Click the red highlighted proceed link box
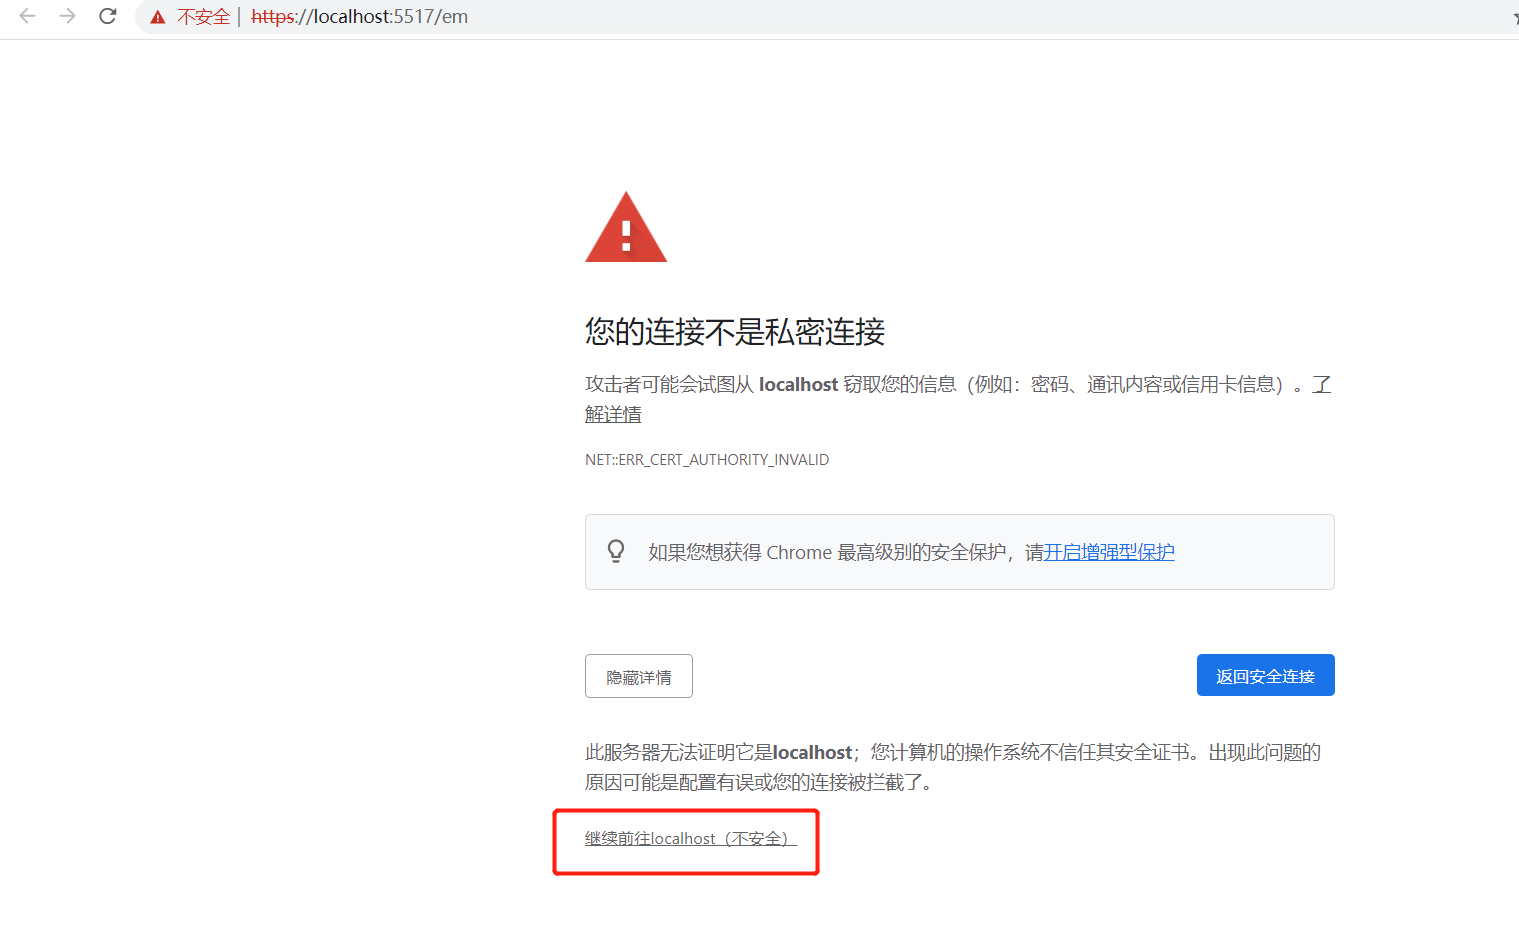This screenshot has height=927, width=1519. click(x=686, y=841)
